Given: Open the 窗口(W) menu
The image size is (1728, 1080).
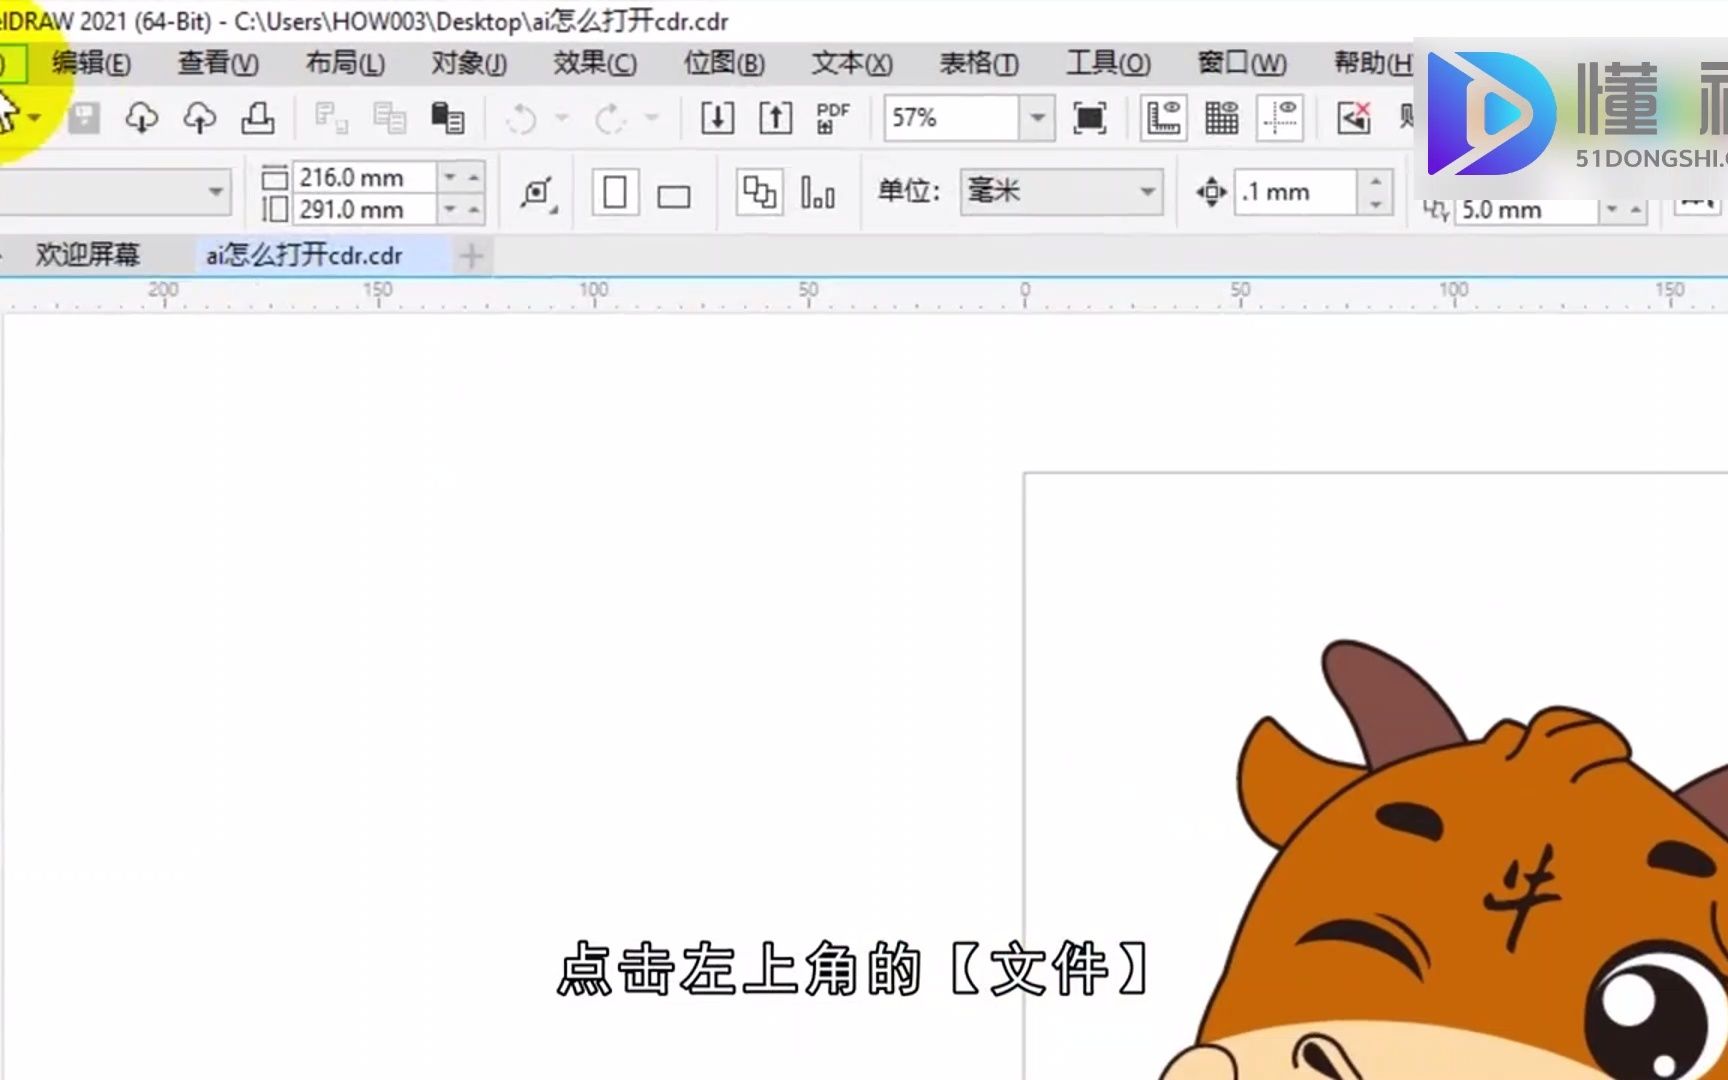Looking at the screenshot, I should click(x=1242, y=63).
